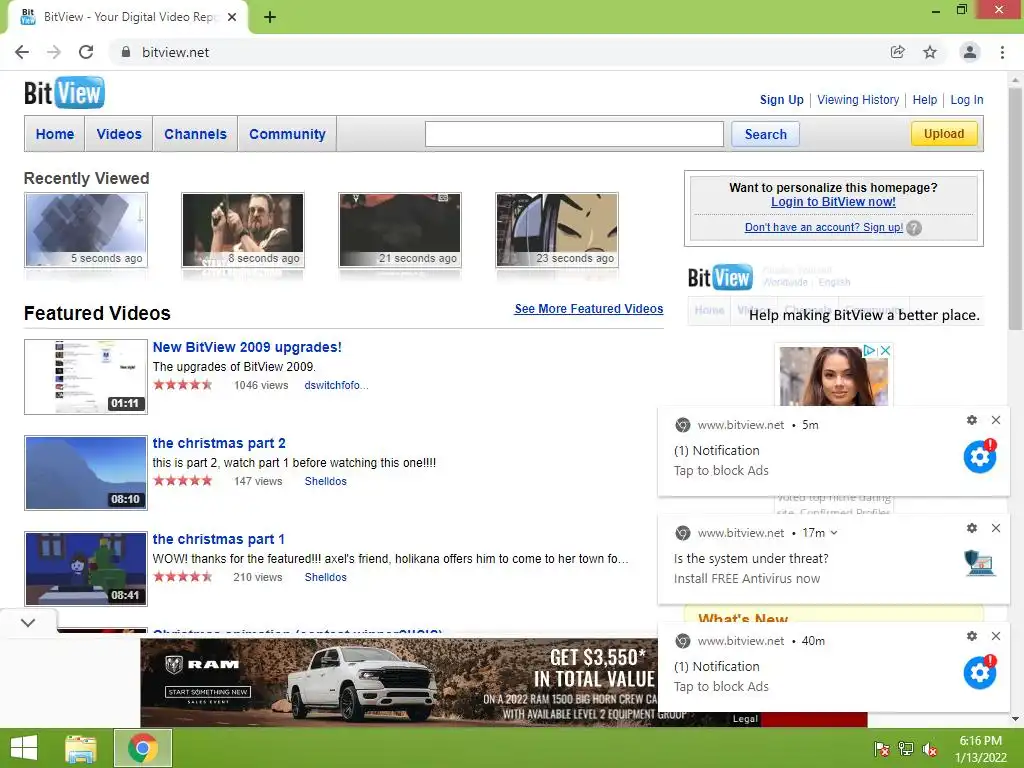Focus the video search input field
The height and width of the screenshot is (768, 1024).
point(574,134)
